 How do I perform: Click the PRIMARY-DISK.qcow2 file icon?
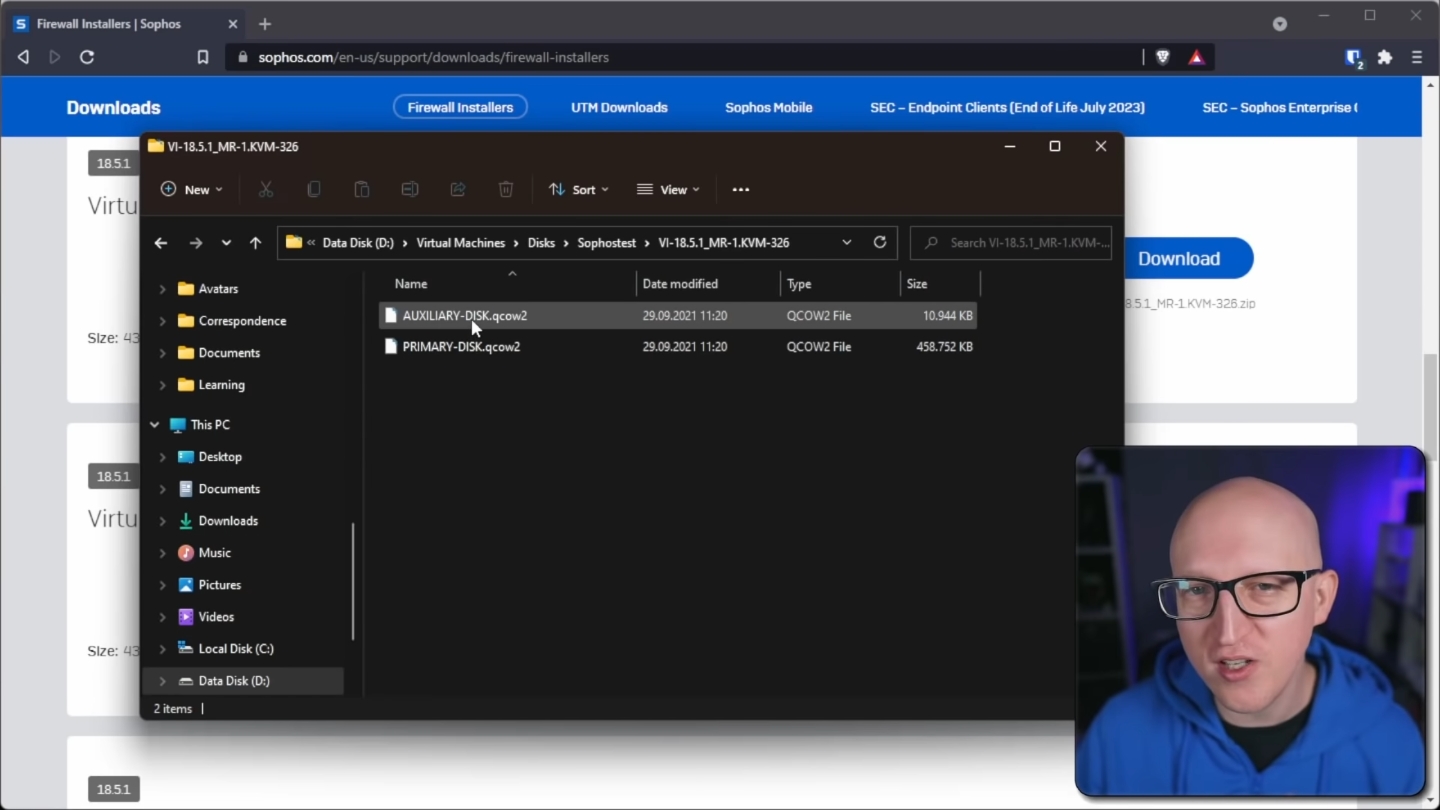[x=391, y=346]
